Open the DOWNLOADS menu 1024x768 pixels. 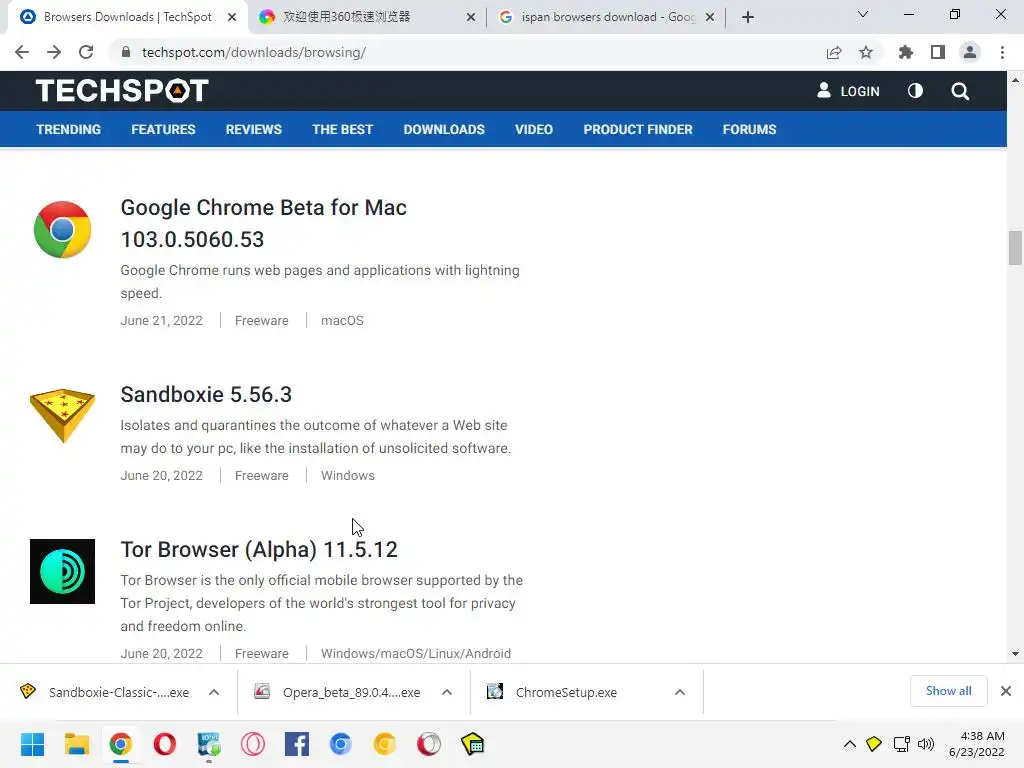(444, 129)
